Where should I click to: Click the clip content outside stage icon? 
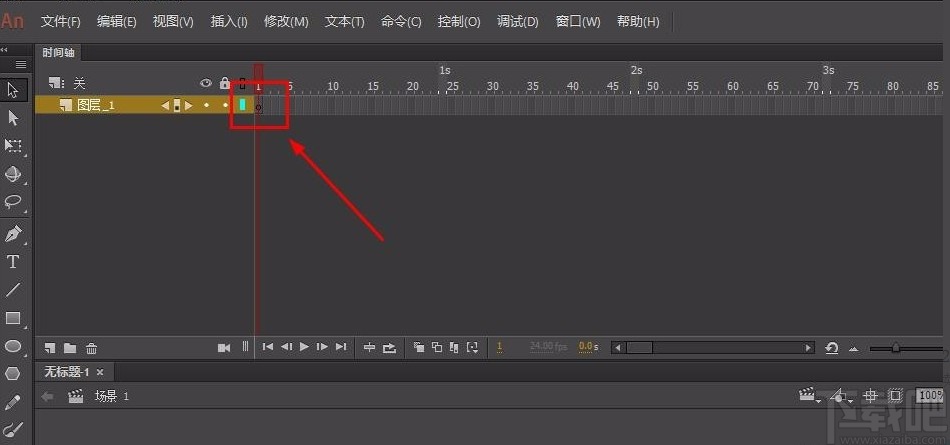(x=895, y=396)
